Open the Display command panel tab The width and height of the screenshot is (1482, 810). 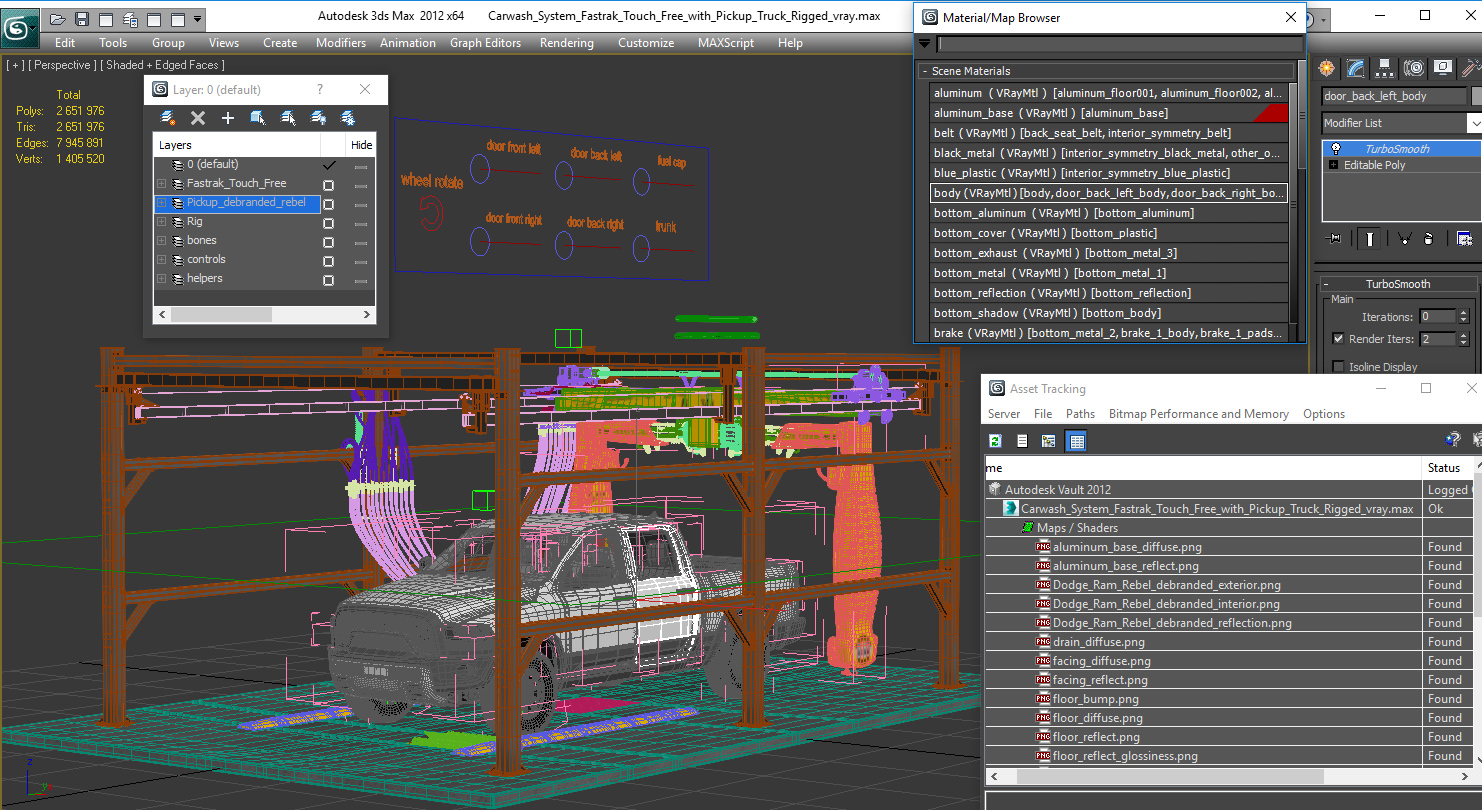(1442, 68)
